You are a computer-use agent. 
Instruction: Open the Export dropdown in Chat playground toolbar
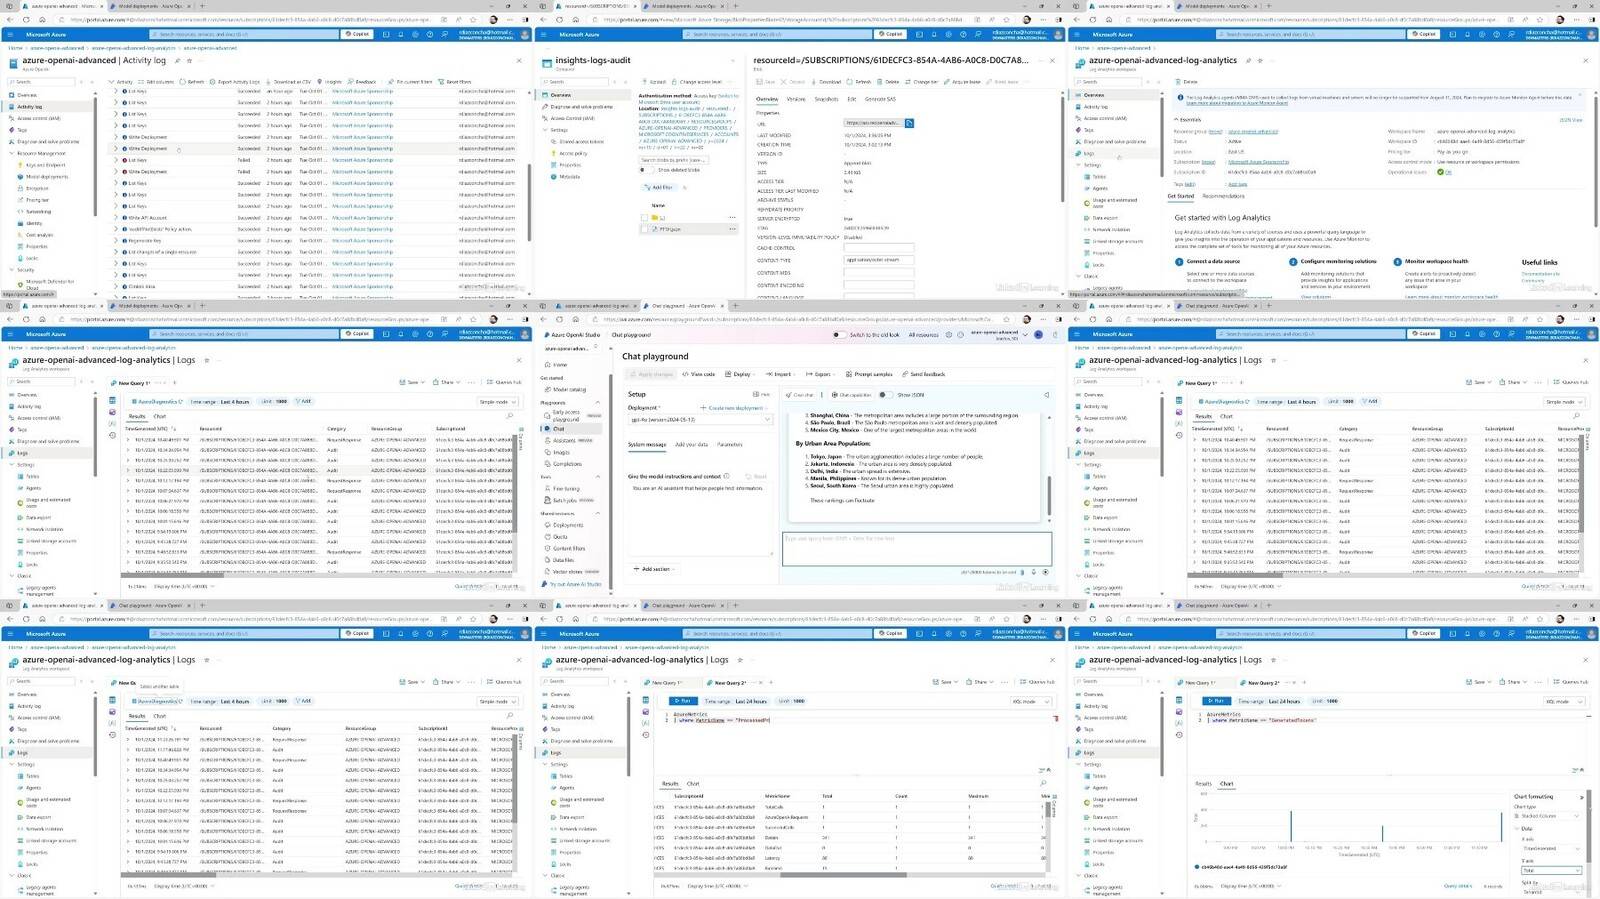pyautogui.click(x=821, y=374)
